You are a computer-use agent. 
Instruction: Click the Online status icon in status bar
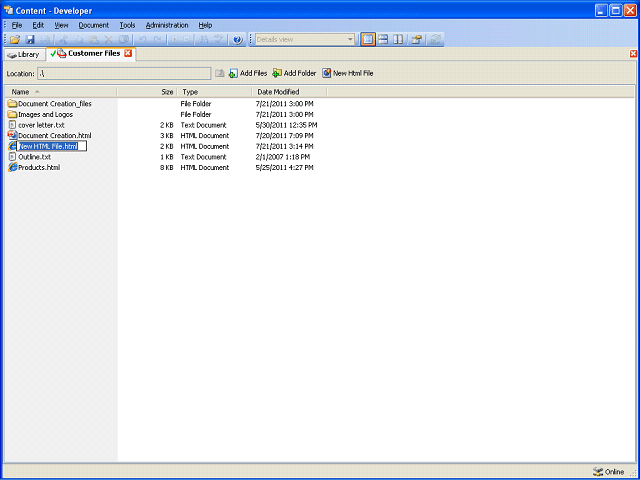click(x=598, y=472)
